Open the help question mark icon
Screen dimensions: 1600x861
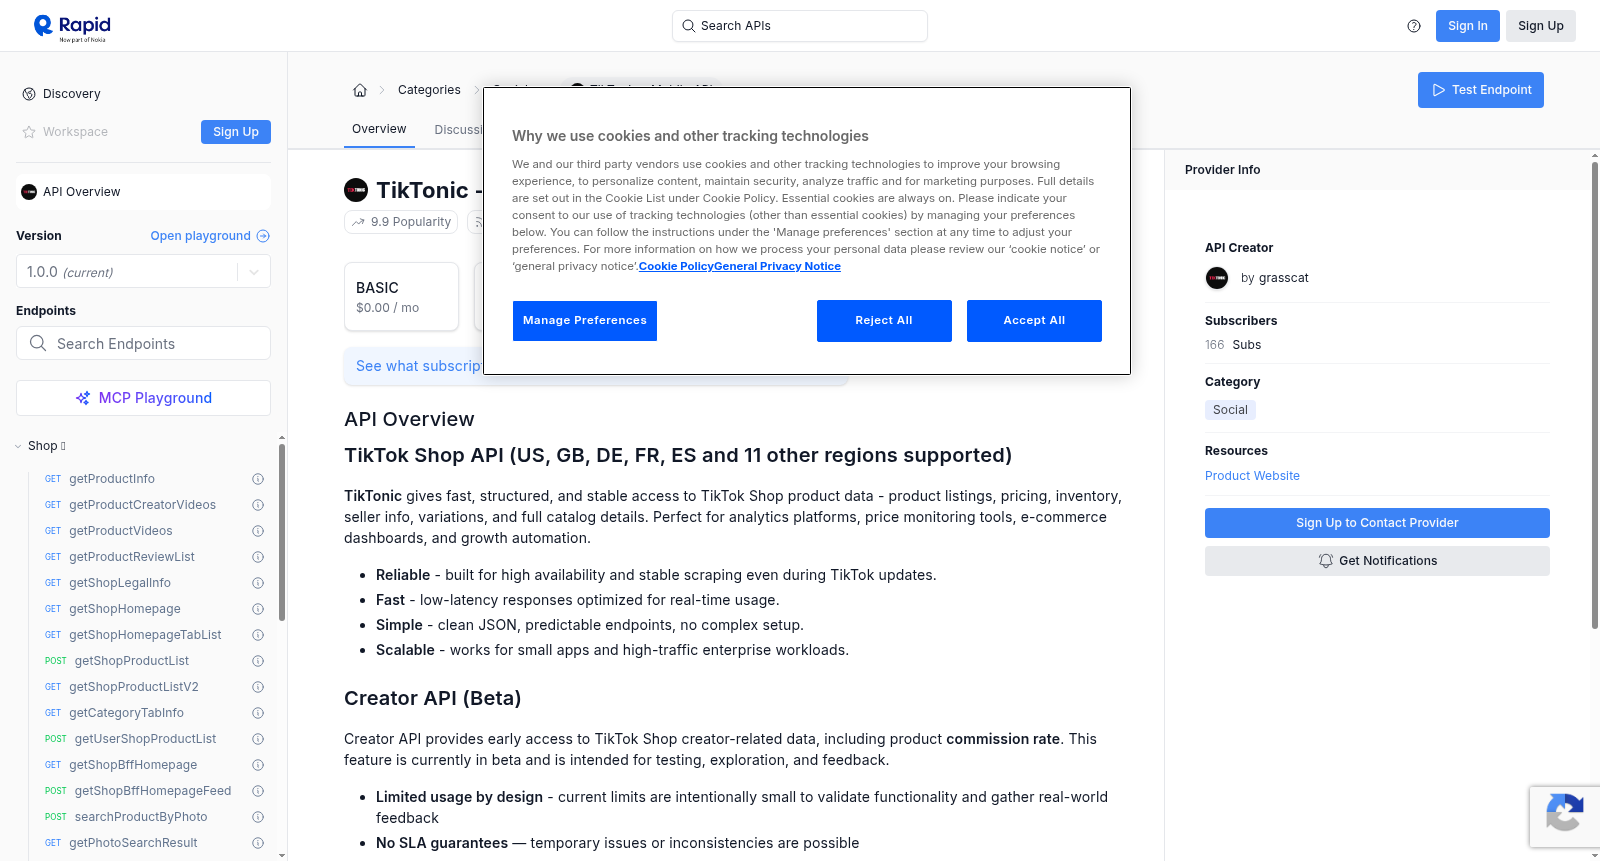[x=1414, y=26]
